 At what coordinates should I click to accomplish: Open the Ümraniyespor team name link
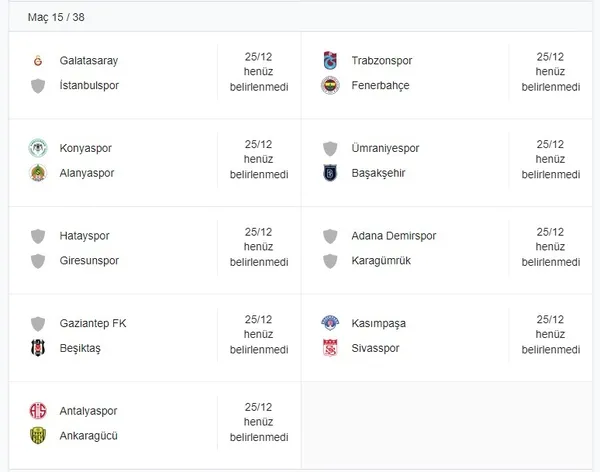click(385, 148)
